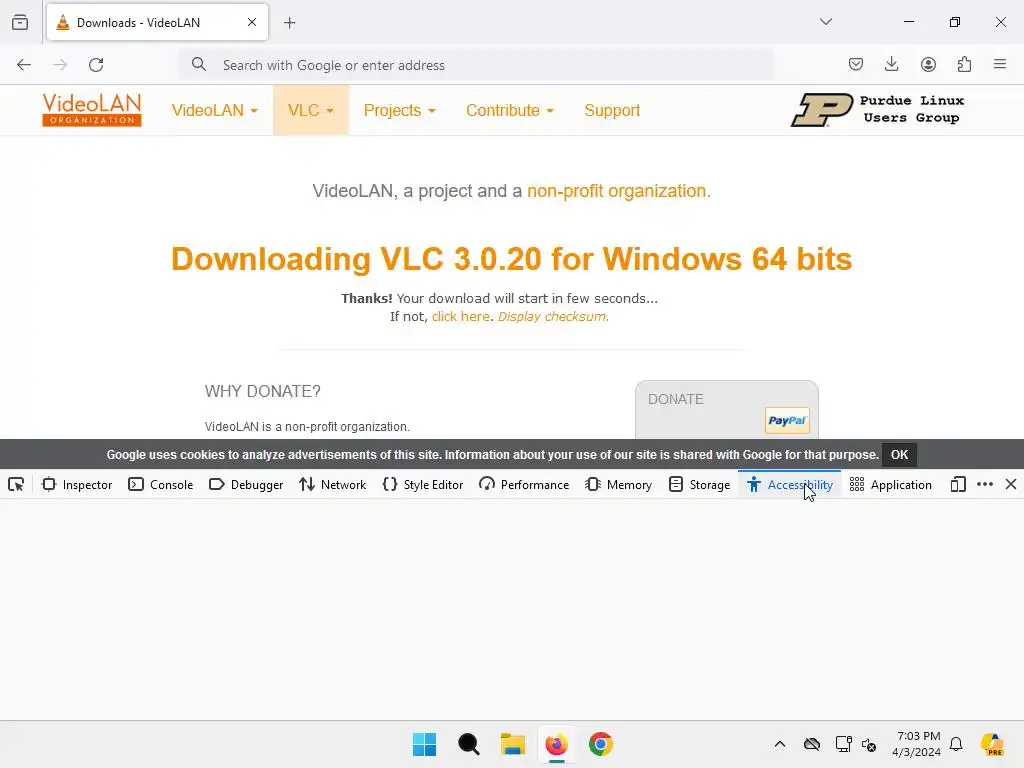
Task: Open File Explorer from taskbar
Action: click(x=513, y=744)
